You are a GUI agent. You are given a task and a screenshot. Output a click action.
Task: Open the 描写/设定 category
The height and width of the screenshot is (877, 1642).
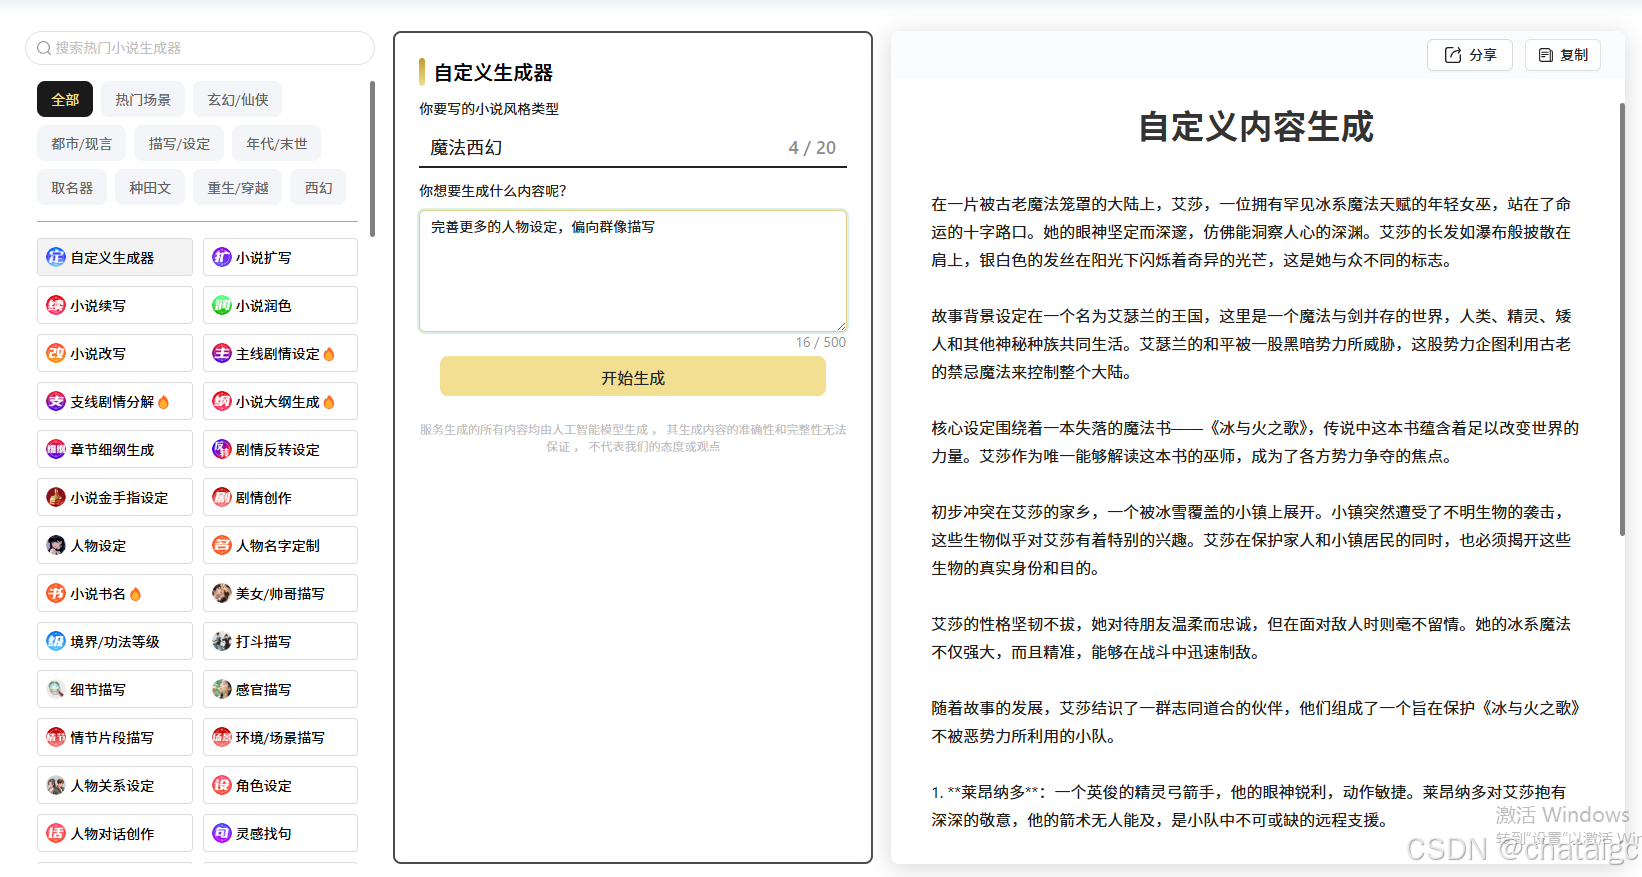pyautogui.click(x=180, y=143)
